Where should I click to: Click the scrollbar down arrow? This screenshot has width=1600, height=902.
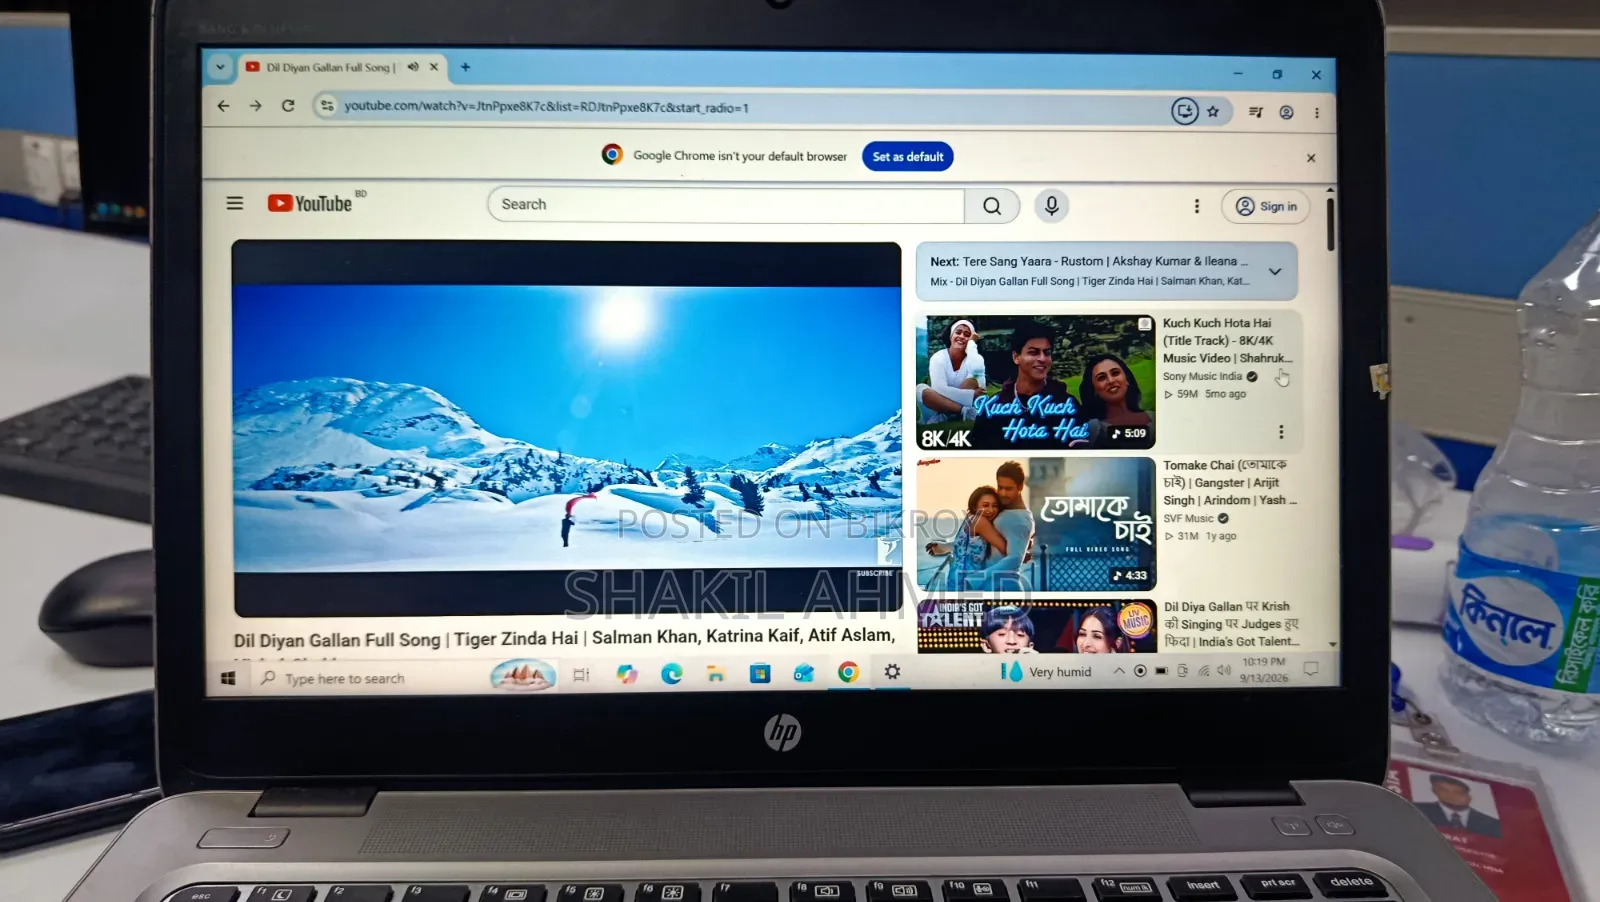[1332, 645]
